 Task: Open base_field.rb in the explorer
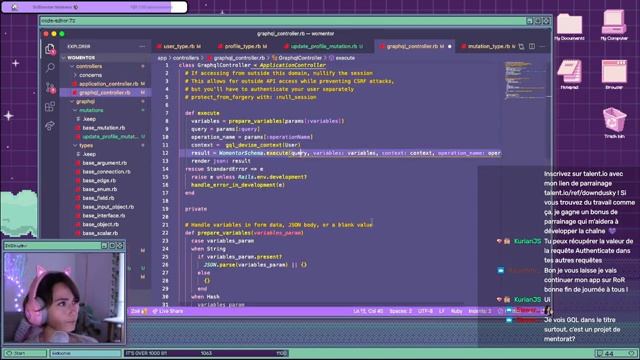coord(98,198)
